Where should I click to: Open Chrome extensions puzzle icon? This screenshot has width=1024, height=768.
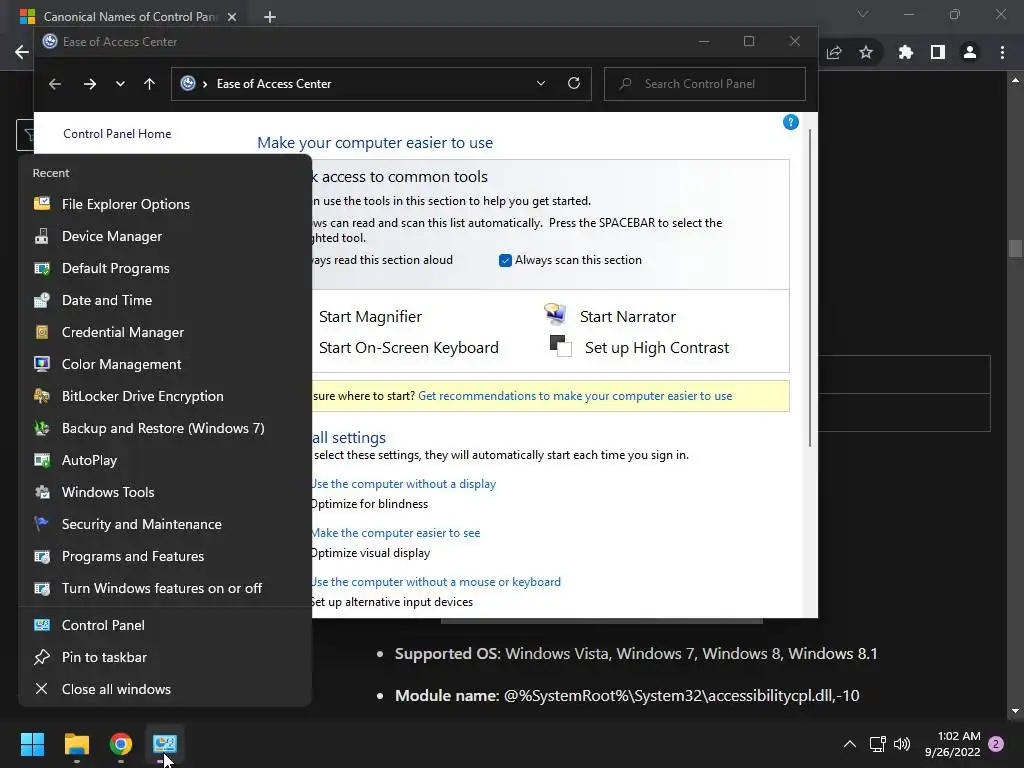905,52
